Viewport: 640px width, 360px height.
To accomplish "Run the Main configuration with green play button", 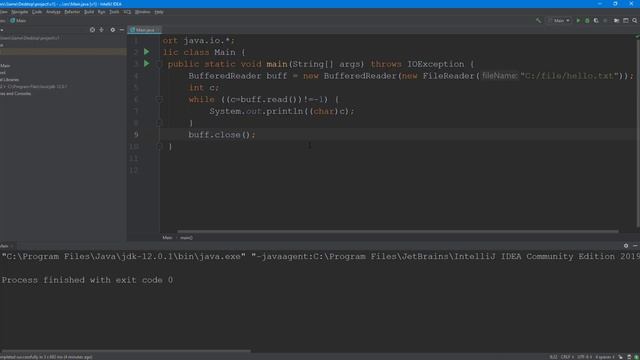I will (578, 20).
